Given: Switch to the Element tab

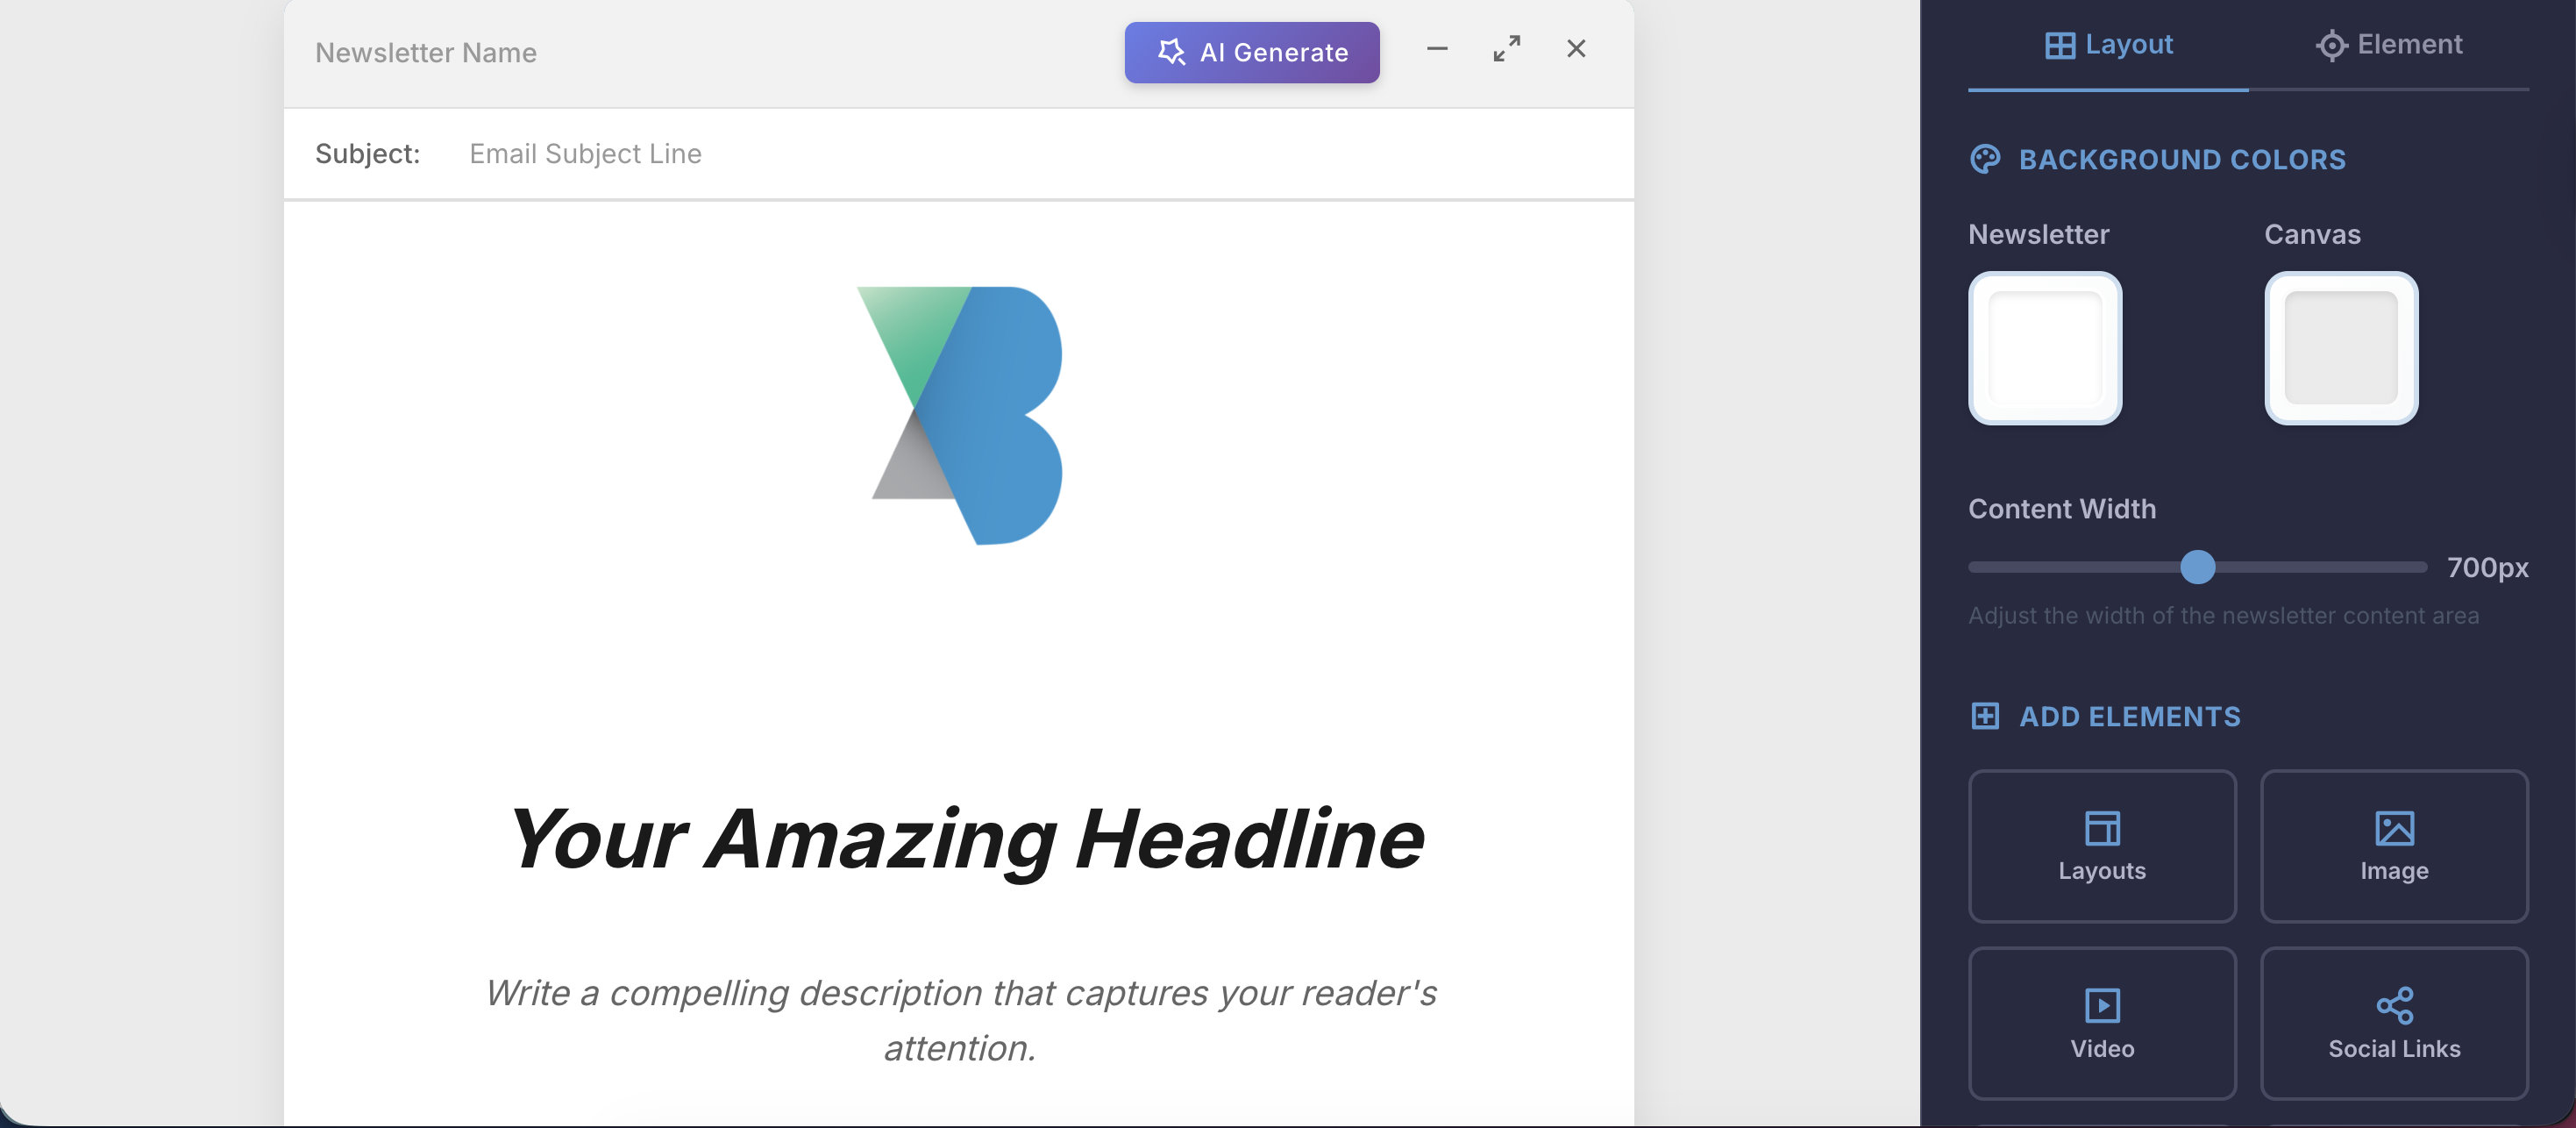Looking at the screenshot, I should click(x=2389, y=44).
